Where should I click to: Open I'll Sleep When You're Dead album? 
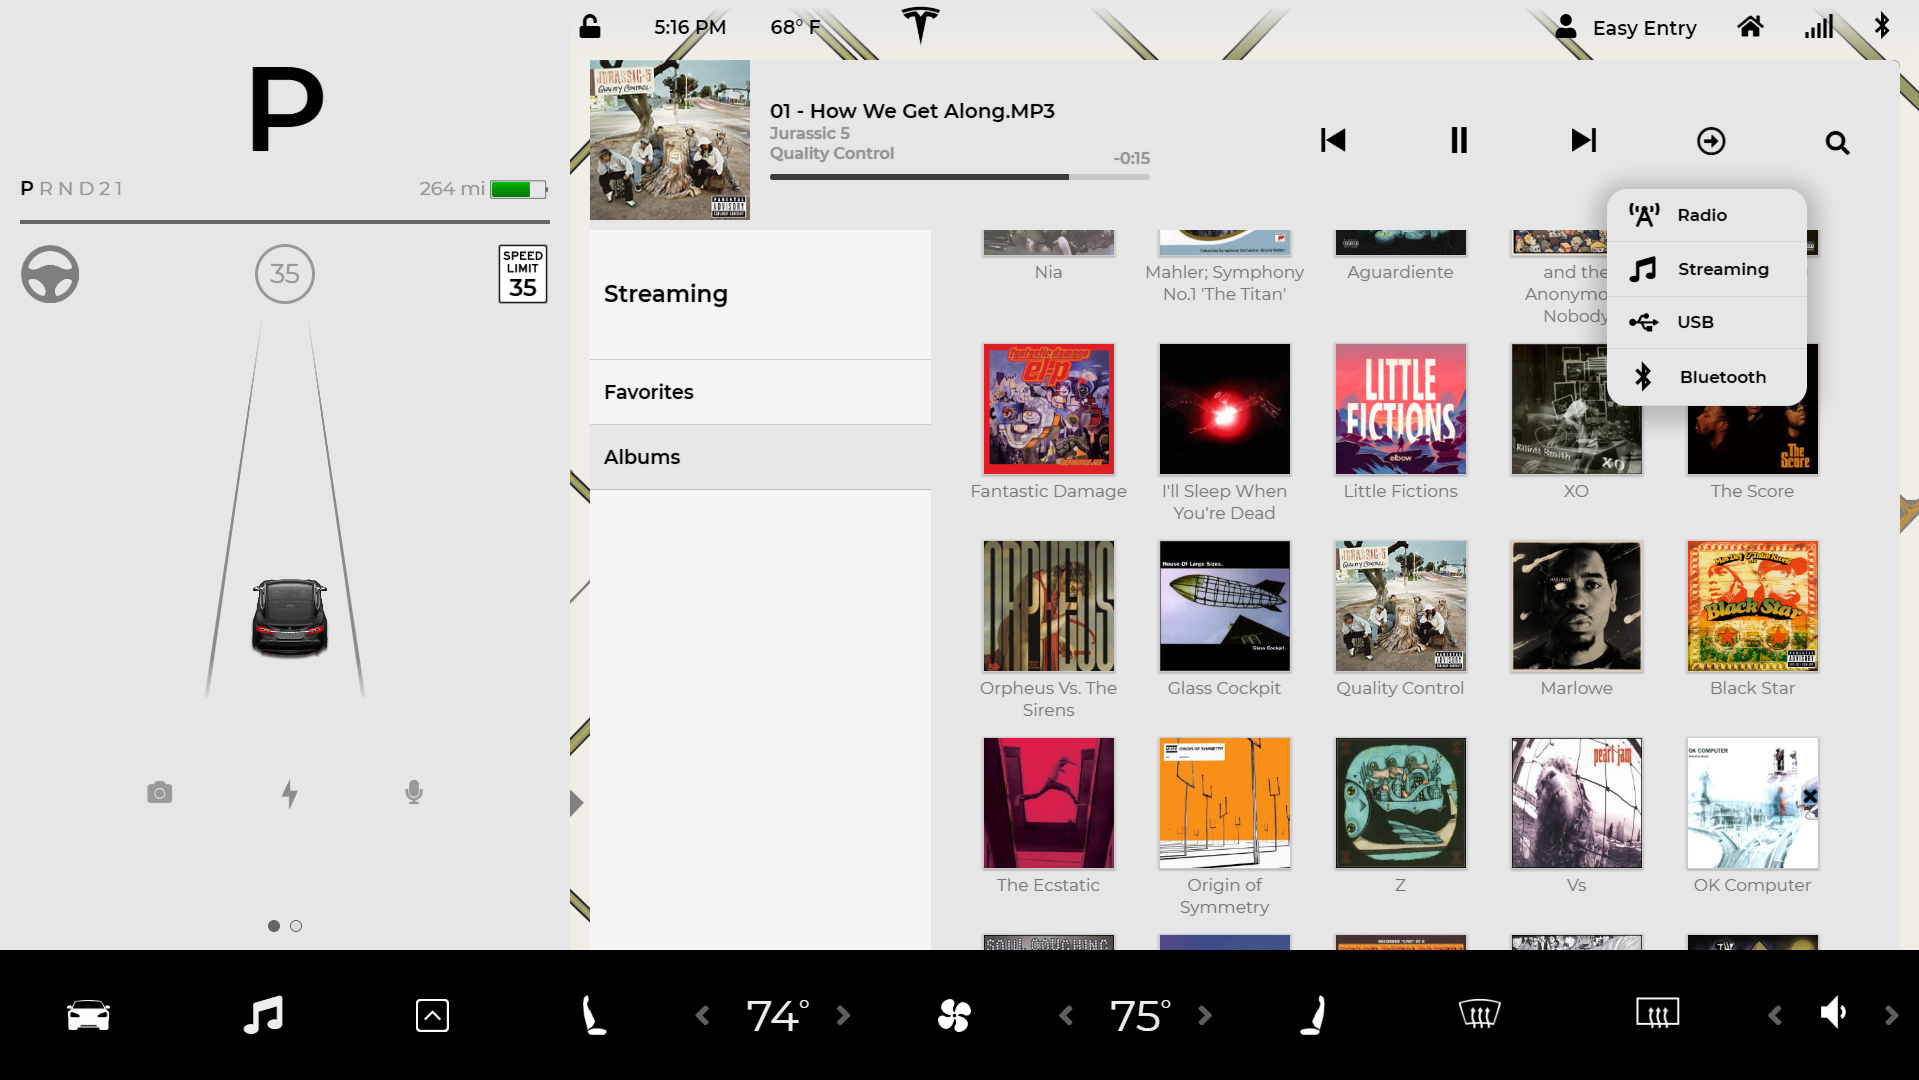coord(1224,409)
